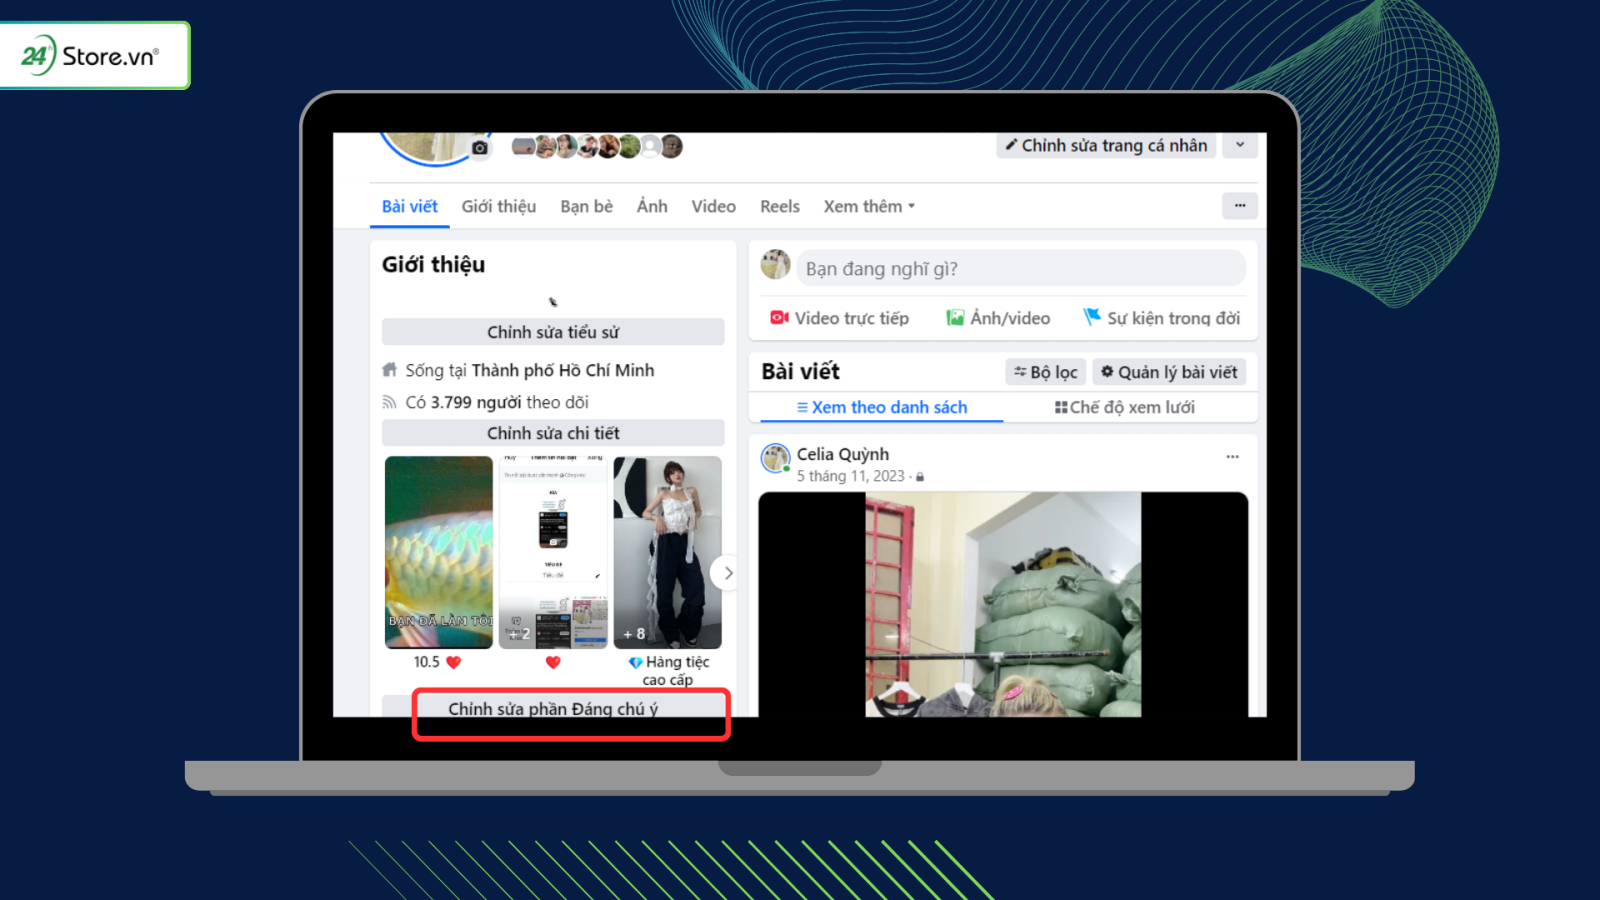Click Chỉnh sửa phần Đáng chú ý button
Viewport: 1600px width, 900px height.
point(553,708)
